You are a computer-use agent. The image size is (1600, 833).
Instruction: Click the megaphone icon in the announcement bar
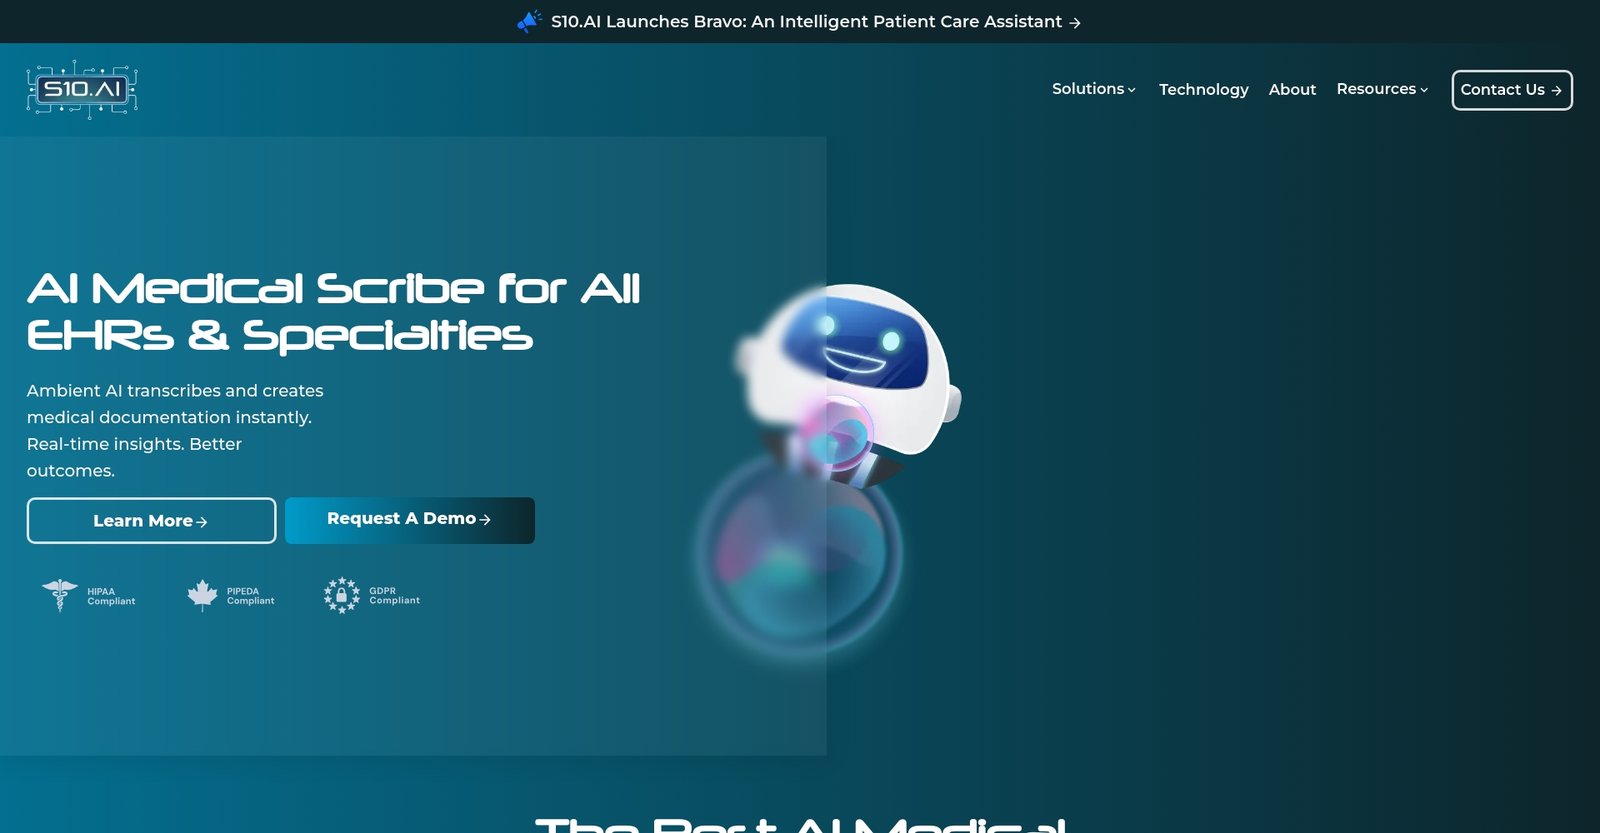(x=529, y=21)
